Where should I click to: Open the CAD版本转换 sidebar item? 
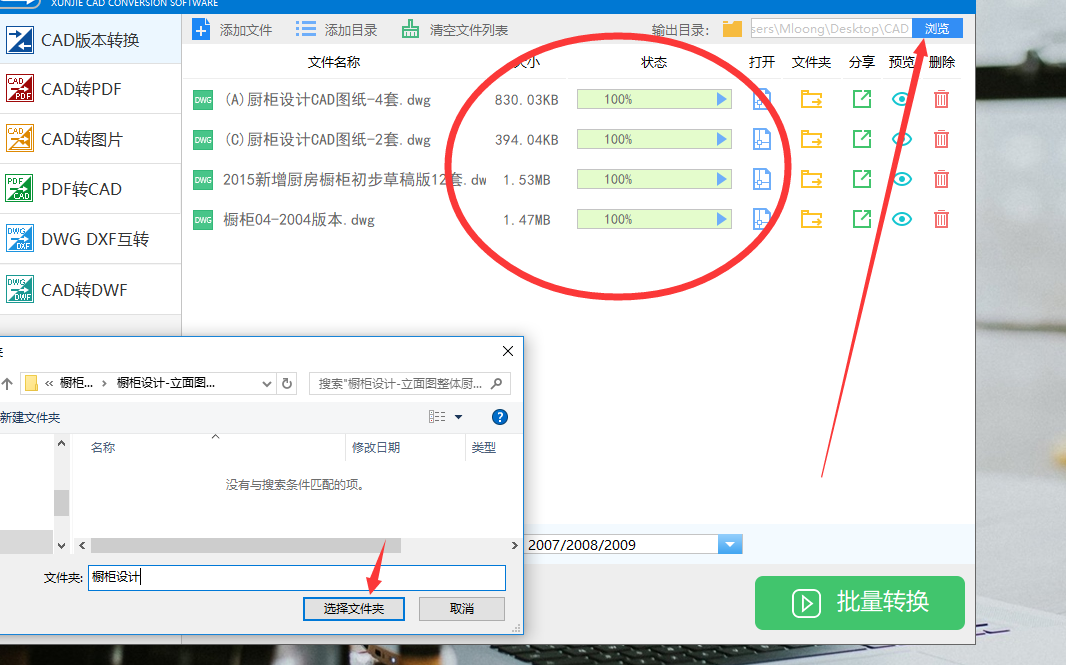[90, 40]
